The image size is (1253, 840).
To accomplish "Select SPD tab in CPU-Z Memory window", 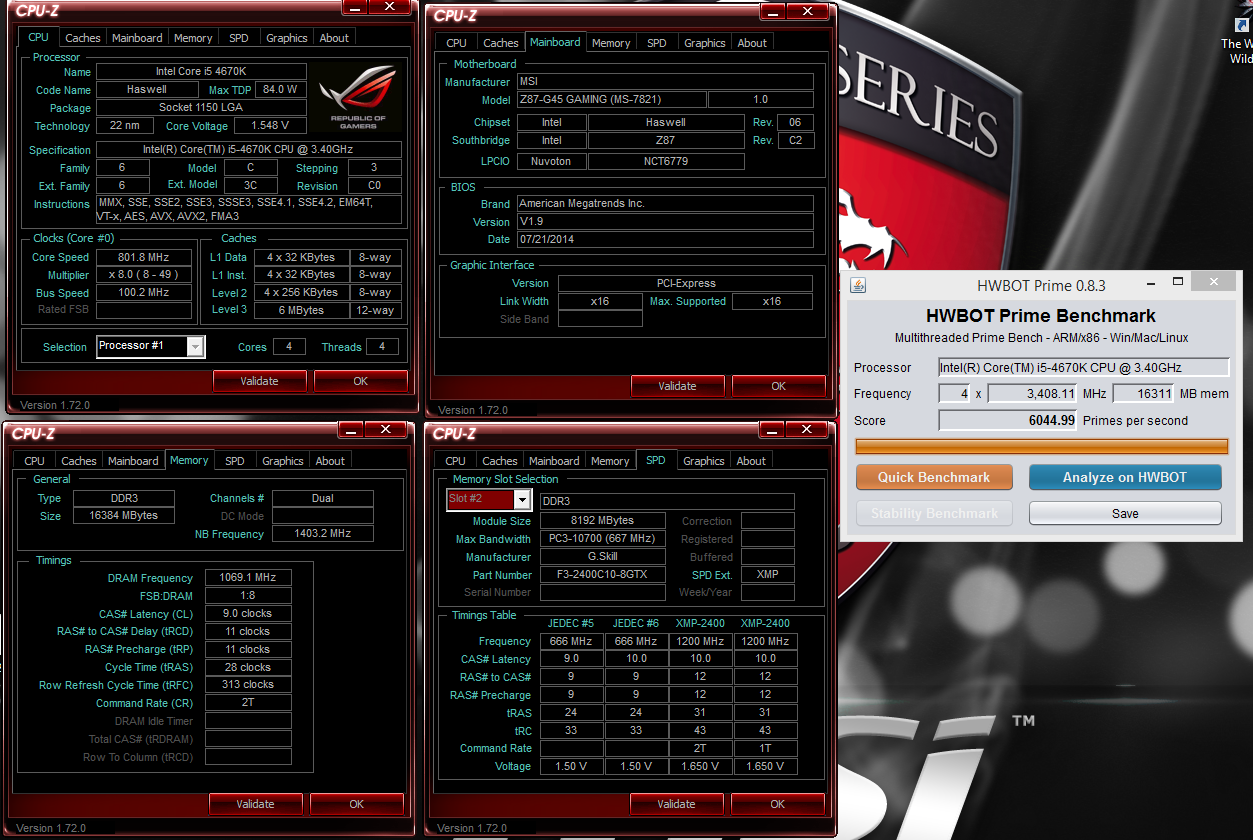I will [234, 461].
